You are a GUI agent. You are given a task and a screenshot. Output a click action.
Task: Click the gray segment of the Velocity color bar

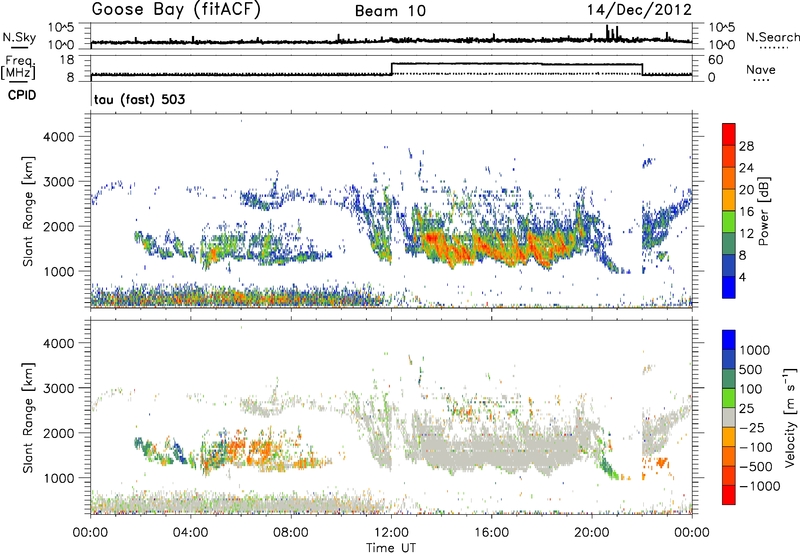pos(729,417)
